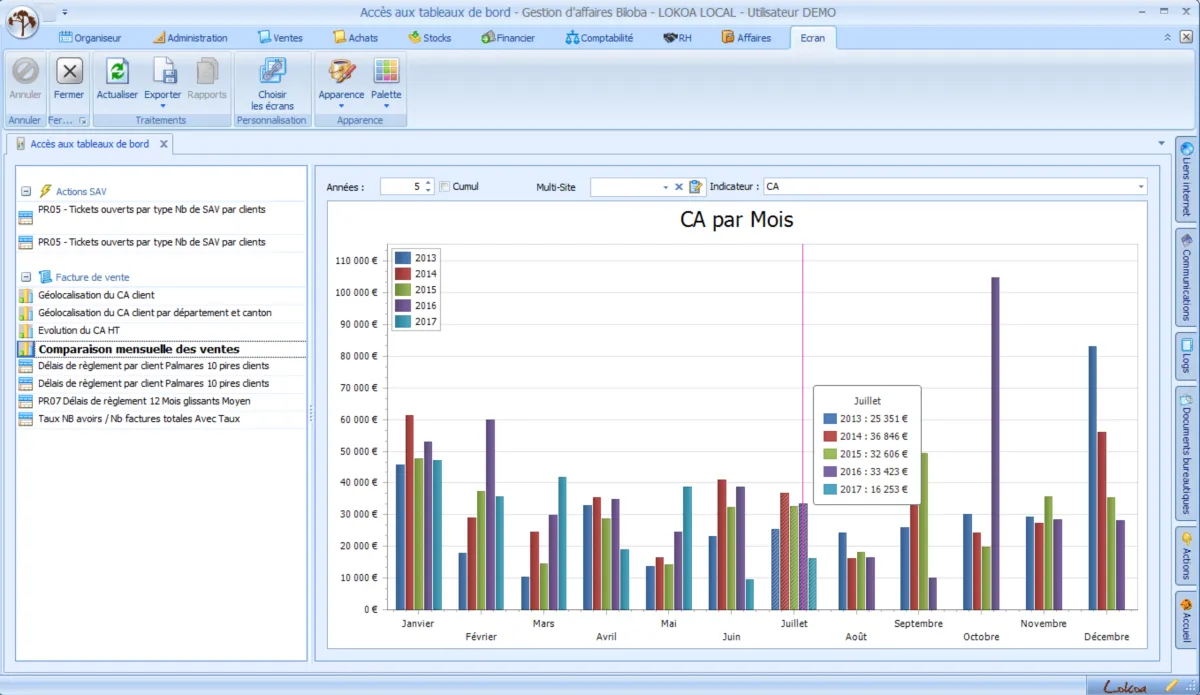
Task: Select the Ecran ribbon tab
Action: 812,38
